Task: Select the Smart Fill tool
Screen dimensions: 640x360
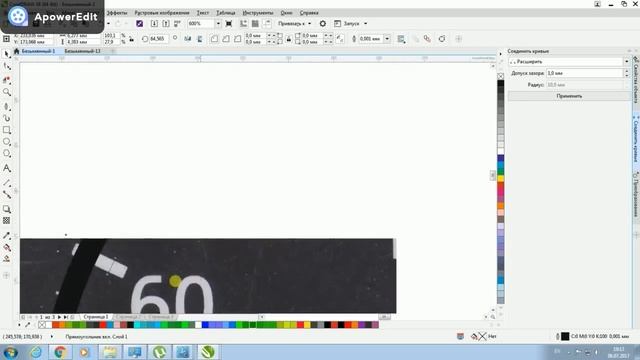Action: tap(7, 259)
